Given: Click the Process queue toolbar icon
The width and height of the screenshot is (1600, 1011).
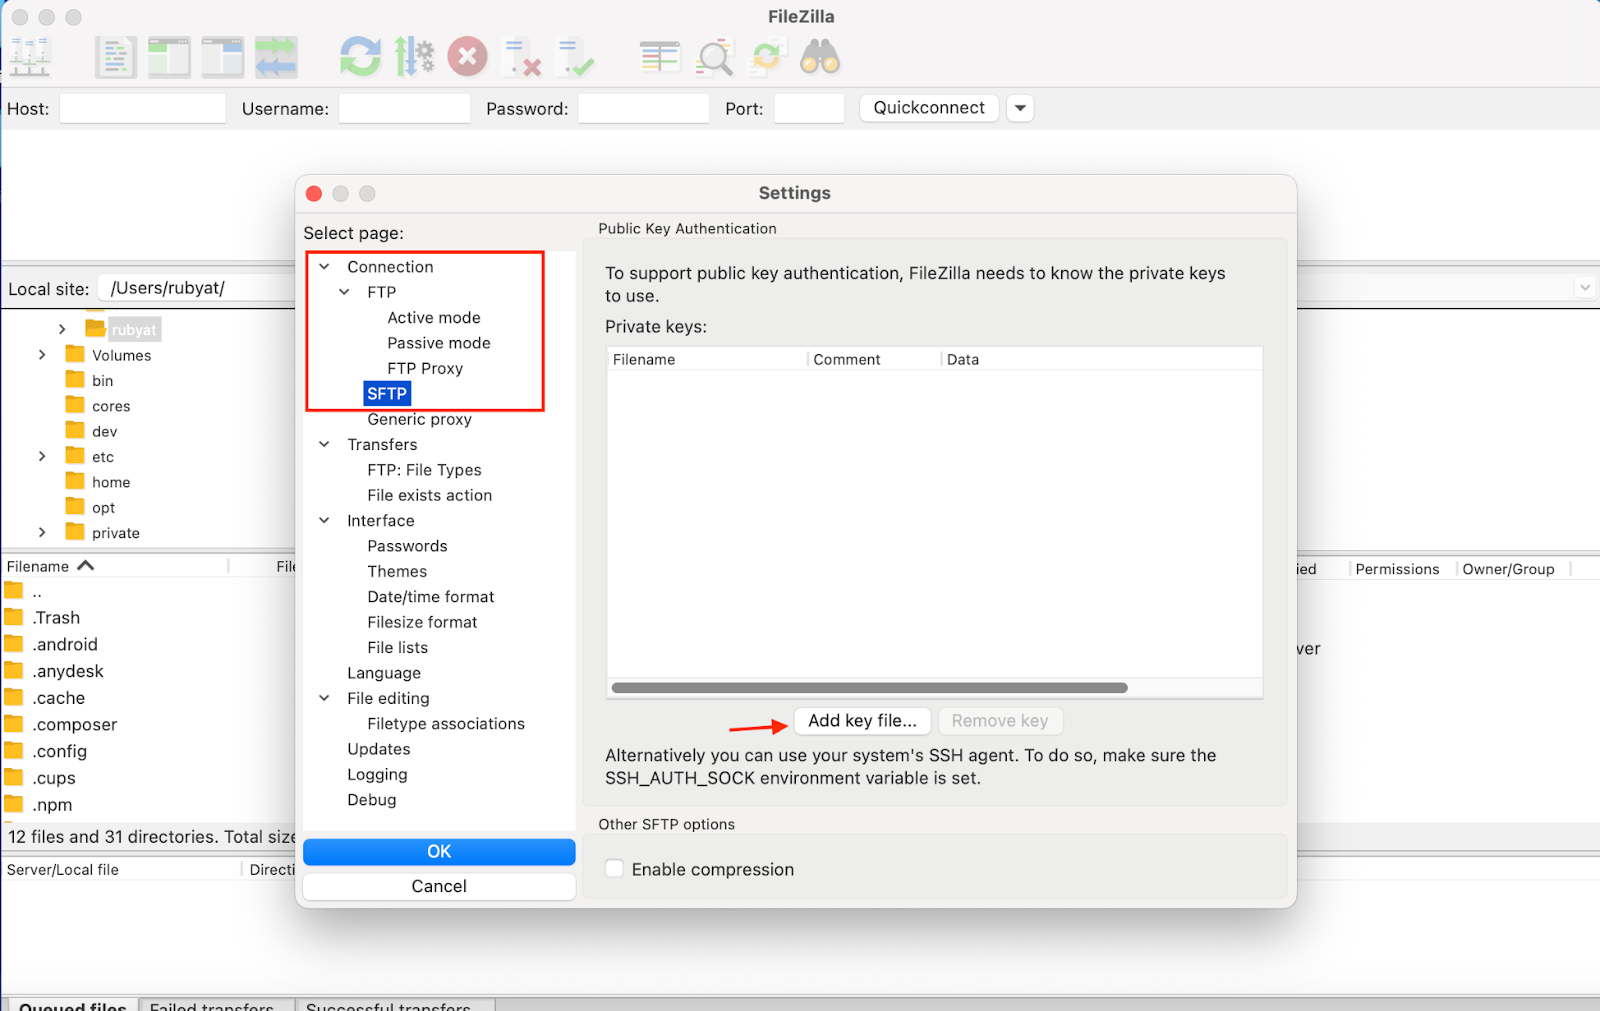Looking at the screenshot, I should coord(414,57).
